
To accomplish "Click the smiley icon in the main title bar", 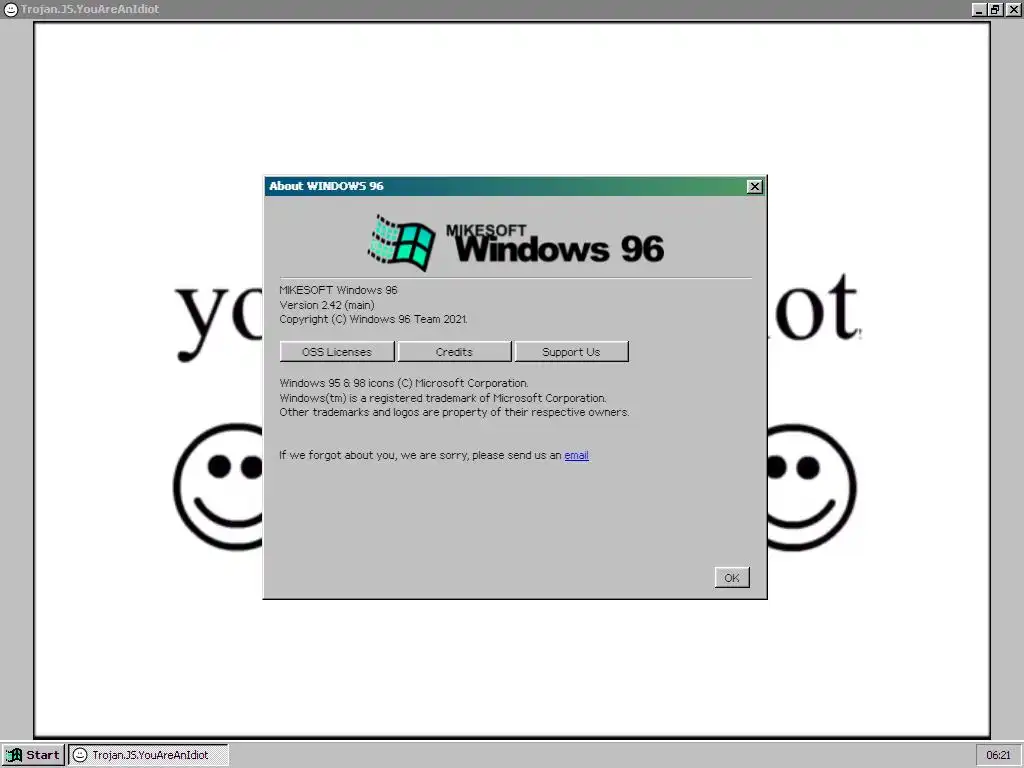I will [10, 9].
